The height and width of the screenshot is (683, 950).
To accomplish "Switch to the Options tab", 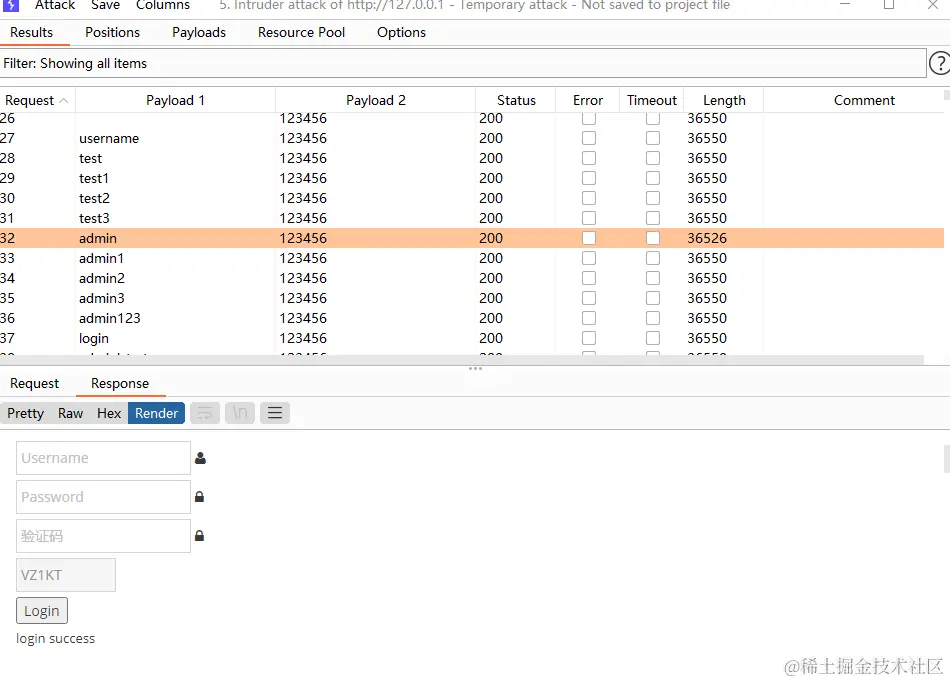I will [401, 33].
